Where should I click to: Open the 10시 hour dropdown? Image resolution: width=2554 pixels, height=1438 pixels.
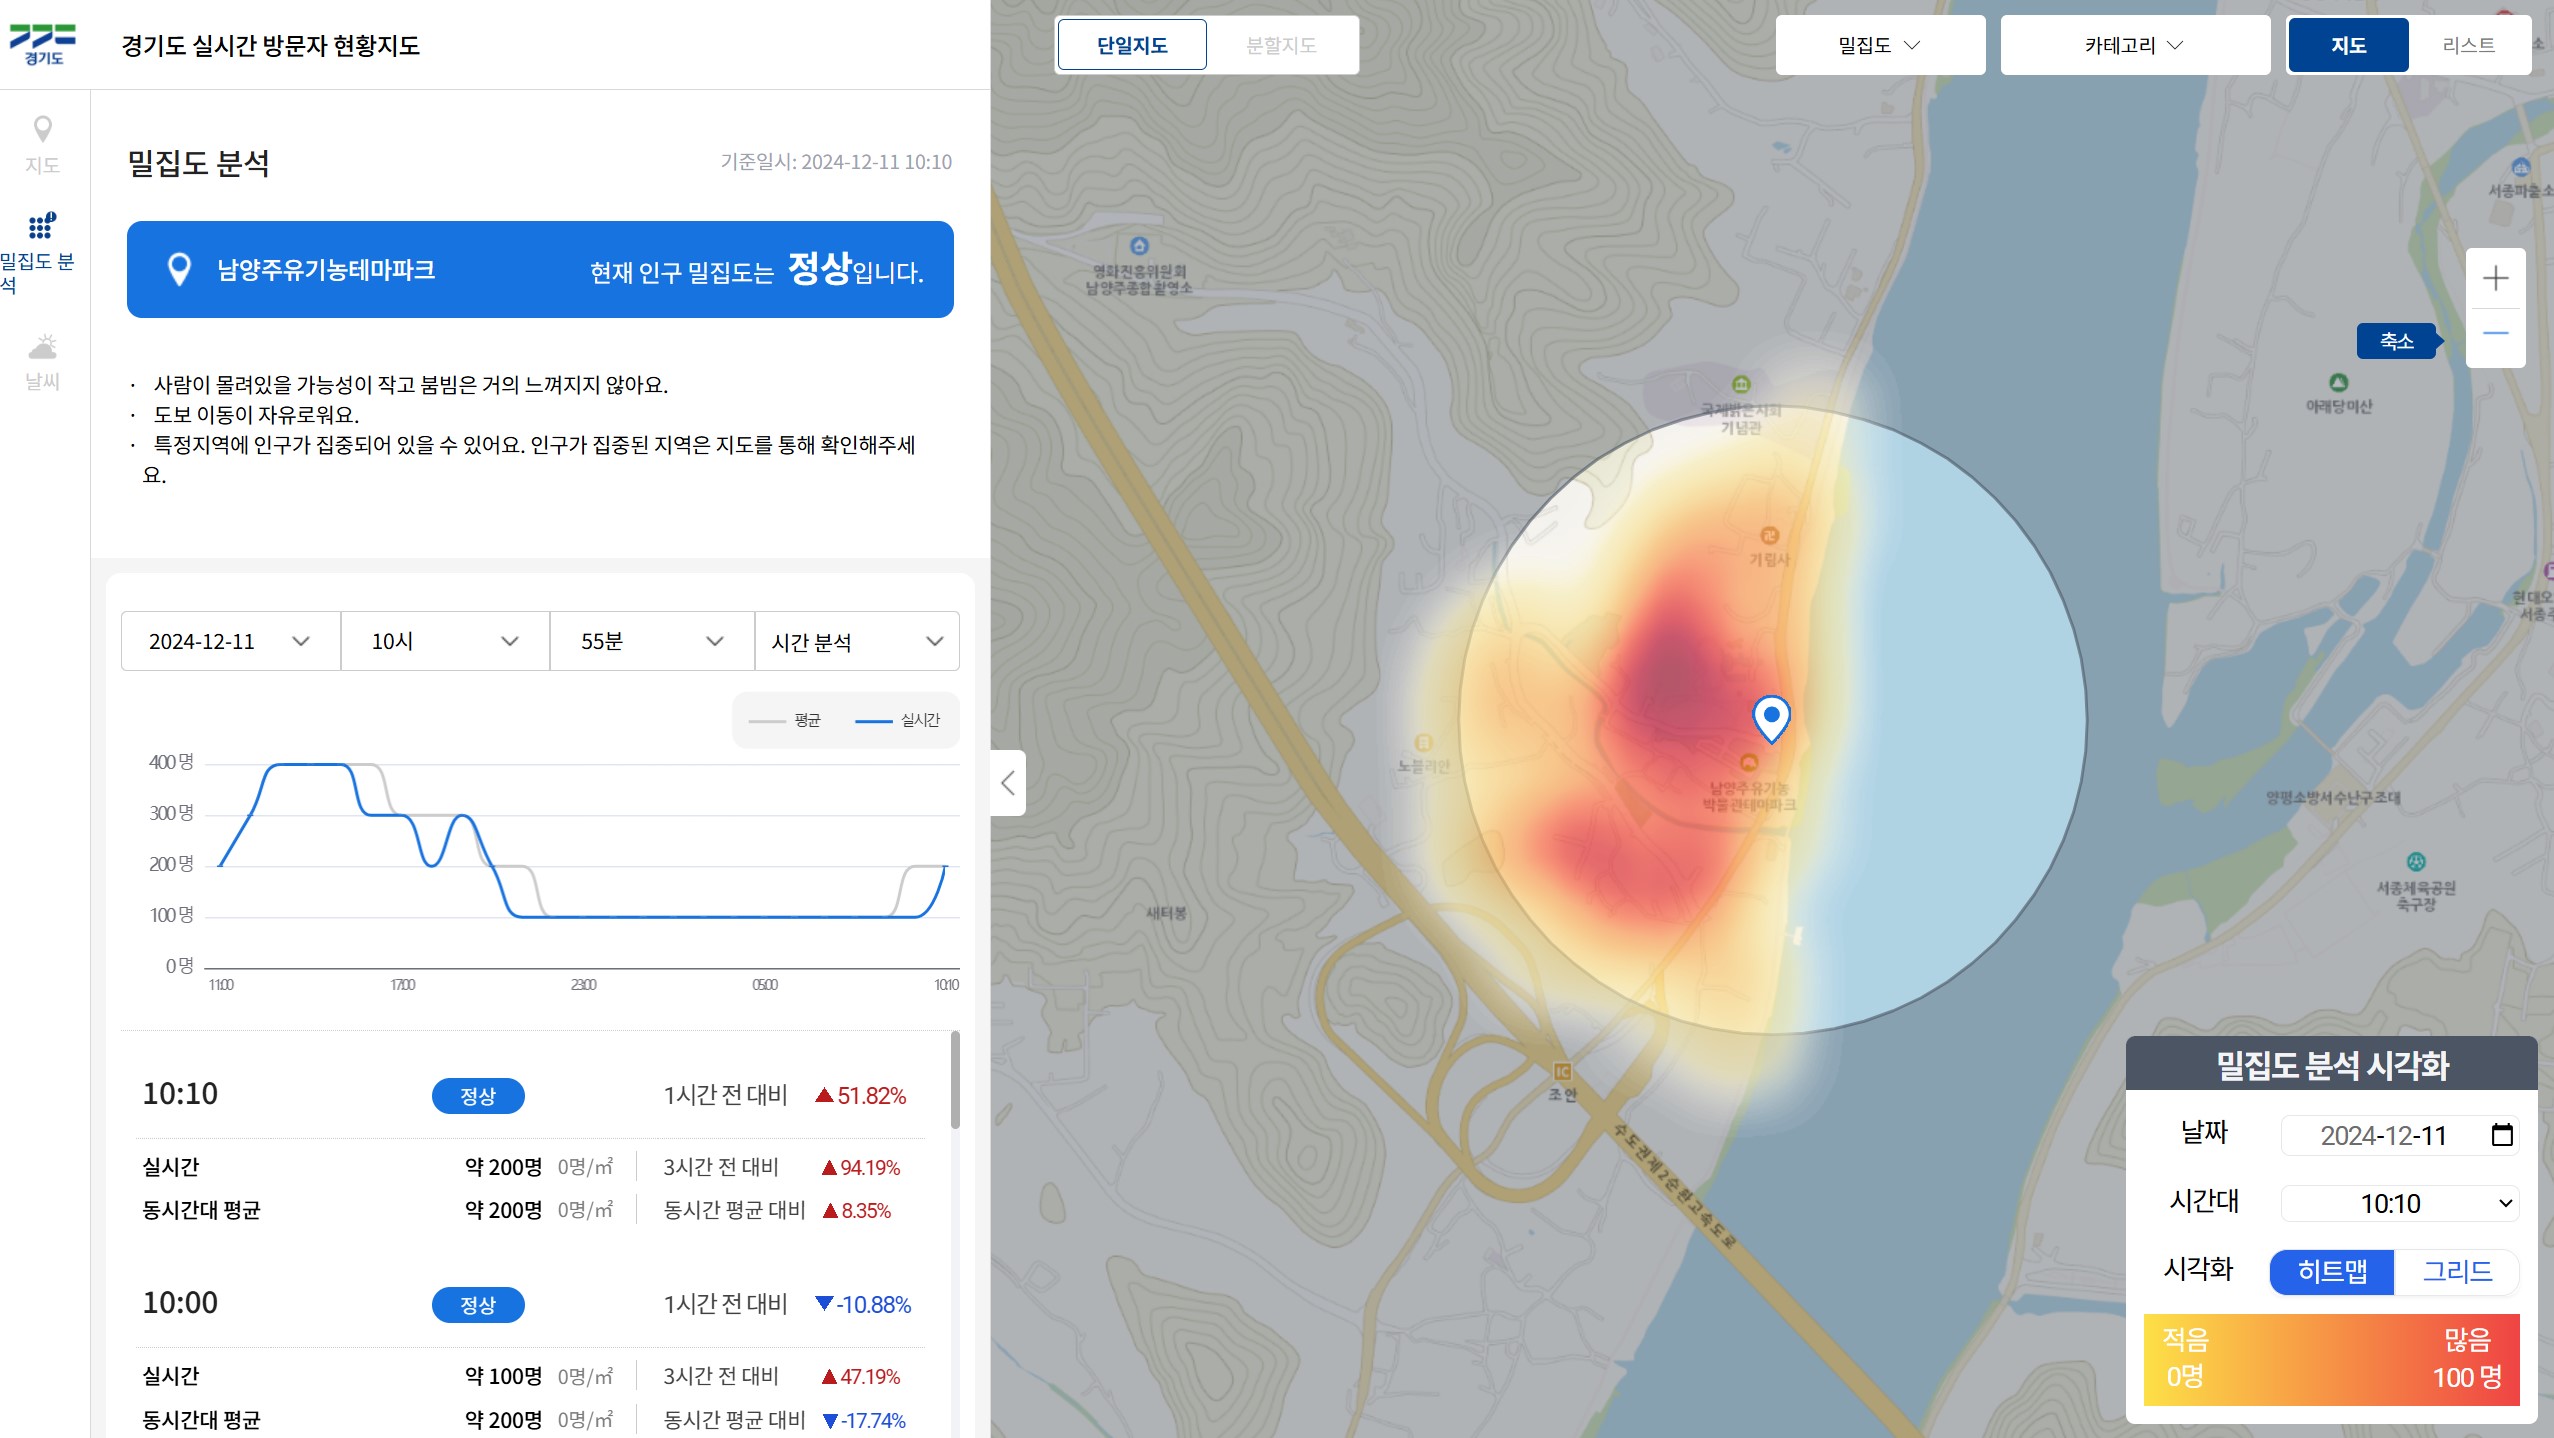tap(445, 641)
